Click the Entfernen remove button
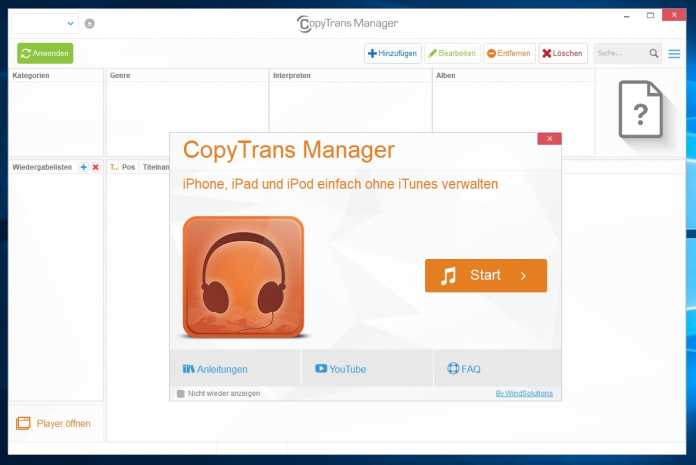 [509, 53]
